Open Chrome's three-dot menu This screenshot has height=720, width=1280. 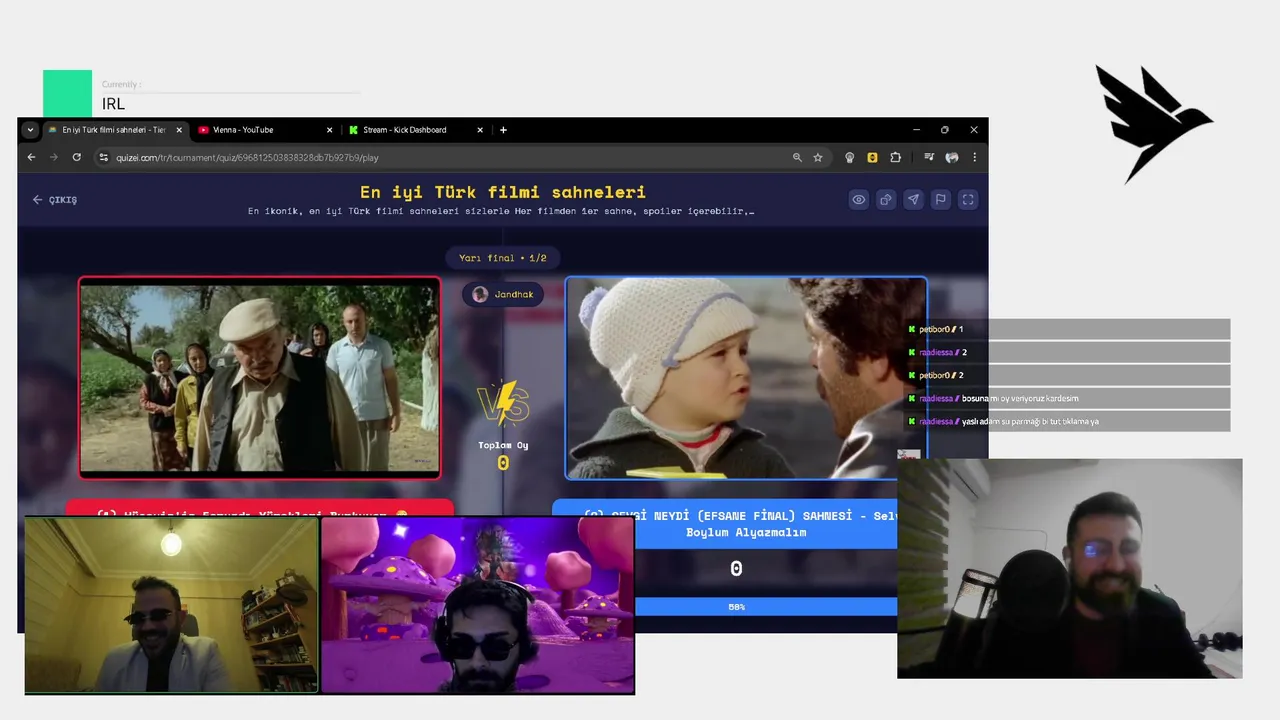[974, 157]
